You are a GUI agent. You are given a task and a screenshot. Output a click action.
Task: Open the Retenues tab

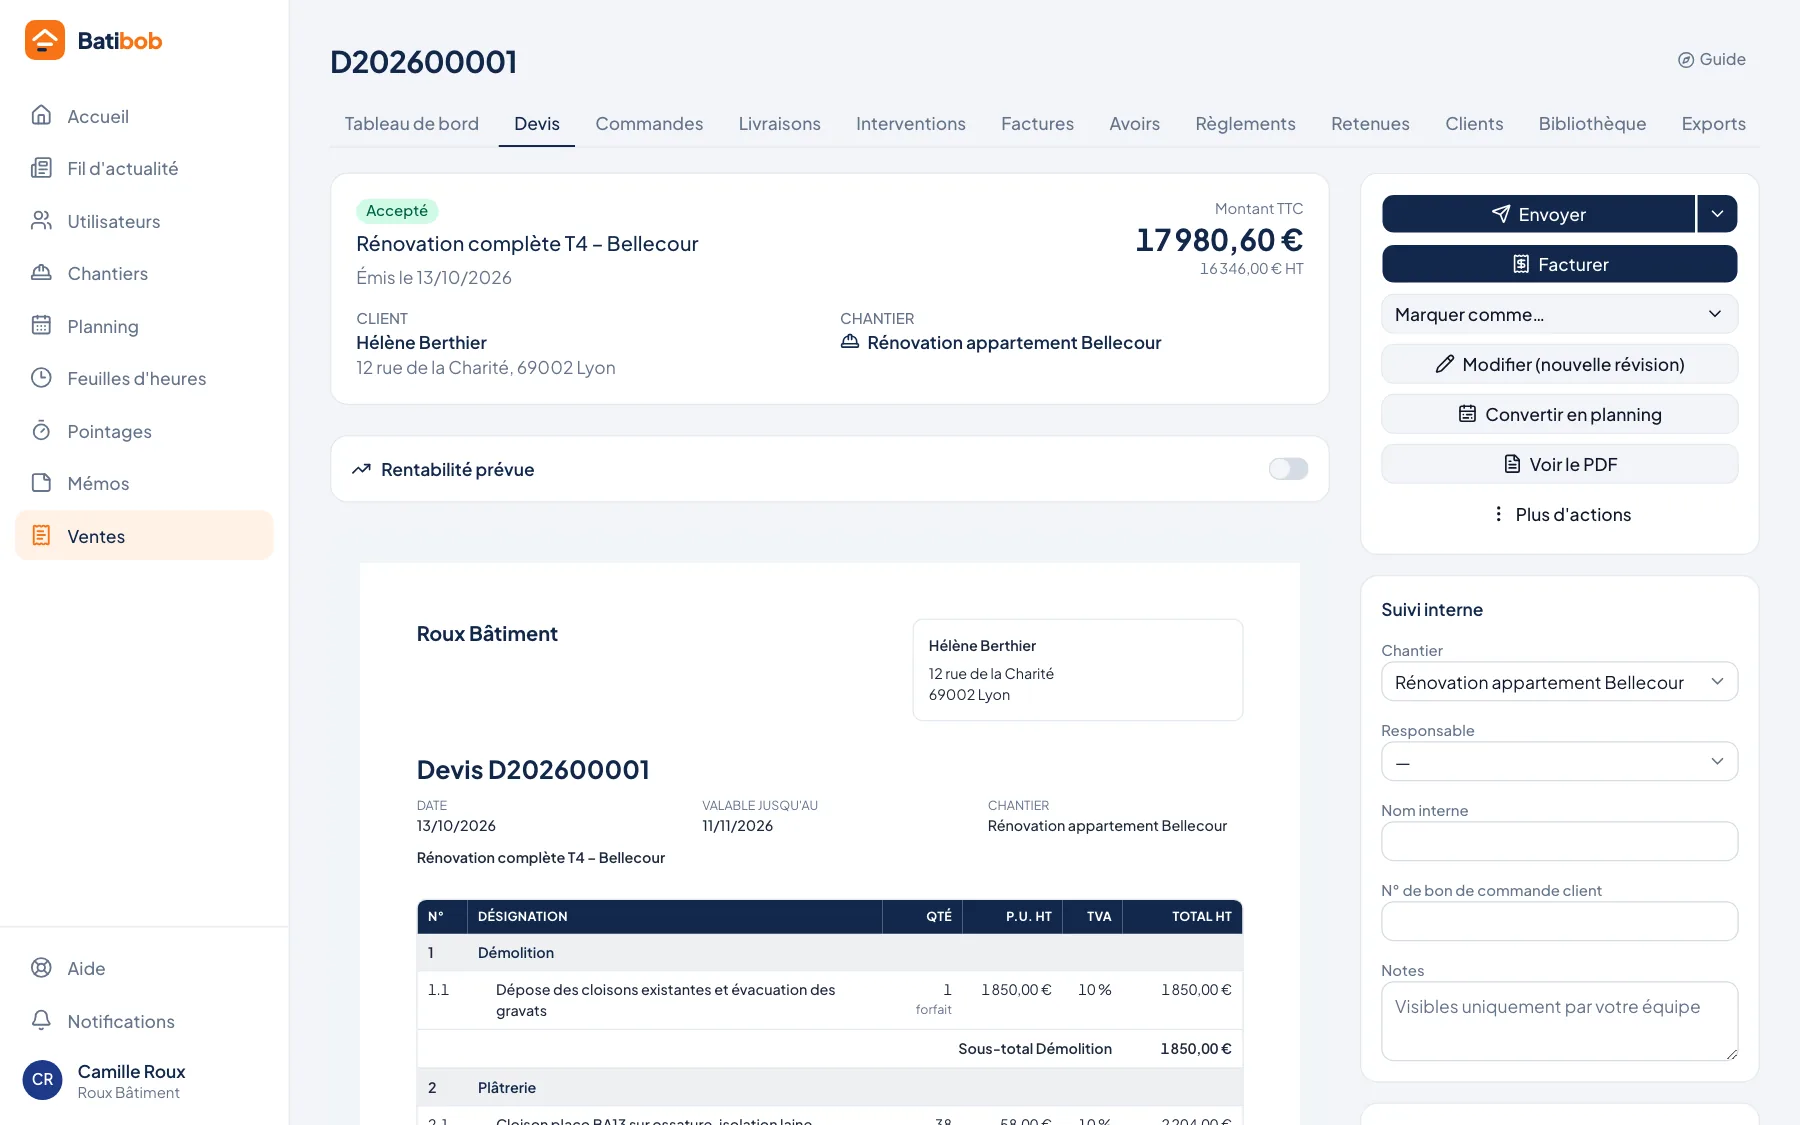point(1370,124)
